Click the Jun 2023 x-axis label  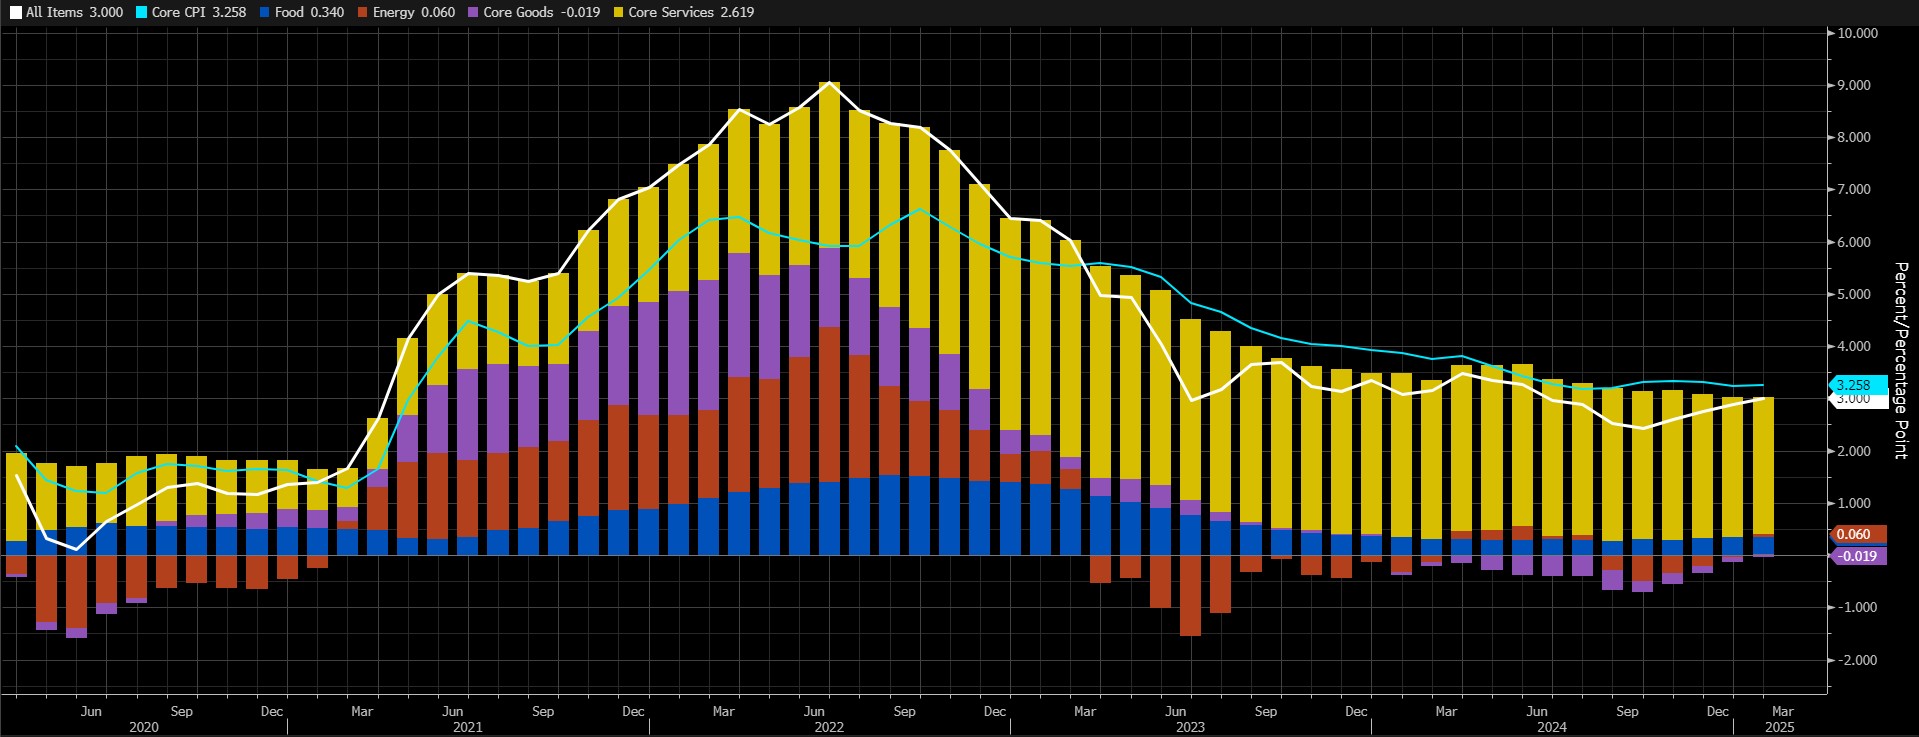click(1175, 711)
